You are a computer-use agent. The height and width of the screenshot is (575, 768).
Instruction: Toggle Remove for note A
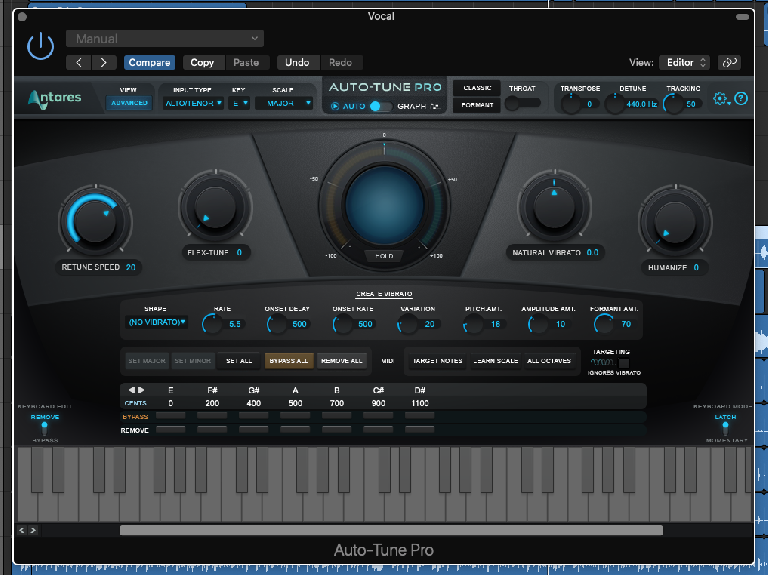point(295,430)
